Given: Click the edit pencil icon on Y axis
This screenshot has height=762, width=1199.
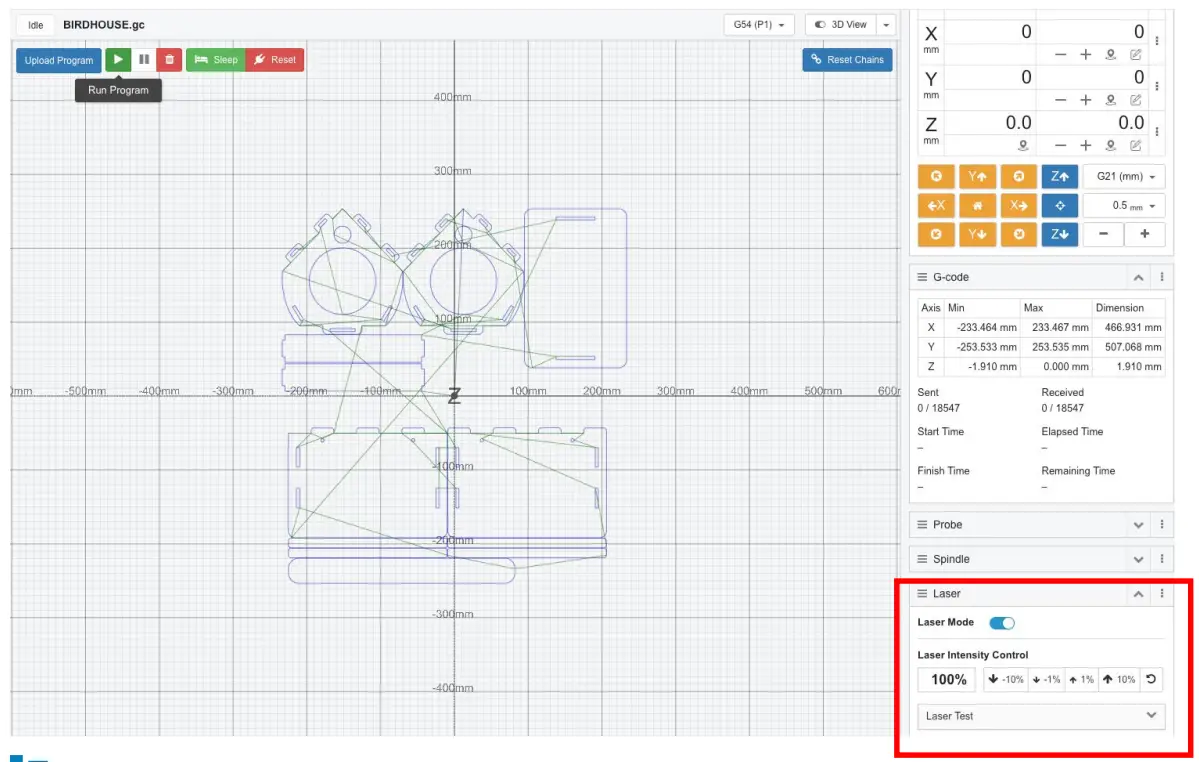Looking at the screenshot, I should coord(1135,99).
